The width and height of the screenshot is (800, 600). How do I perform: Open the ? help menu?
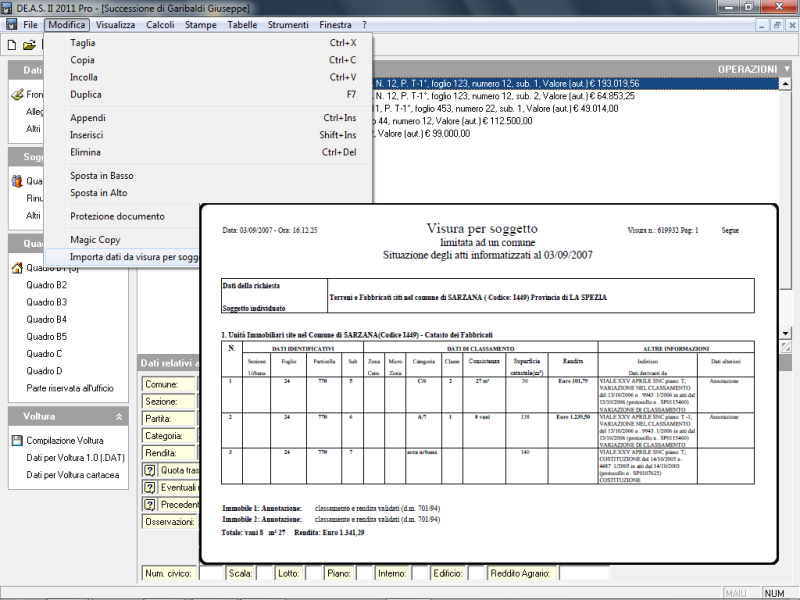pos(364,24)
